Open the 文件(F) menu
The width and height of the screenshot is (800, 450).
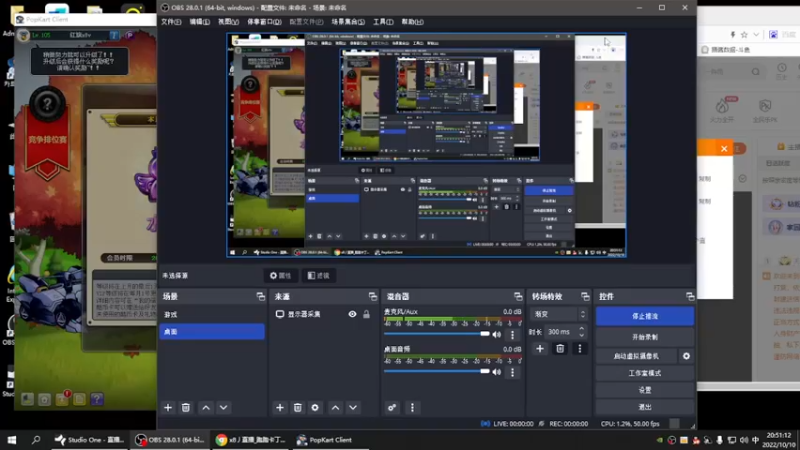click(x=171, y=22)
